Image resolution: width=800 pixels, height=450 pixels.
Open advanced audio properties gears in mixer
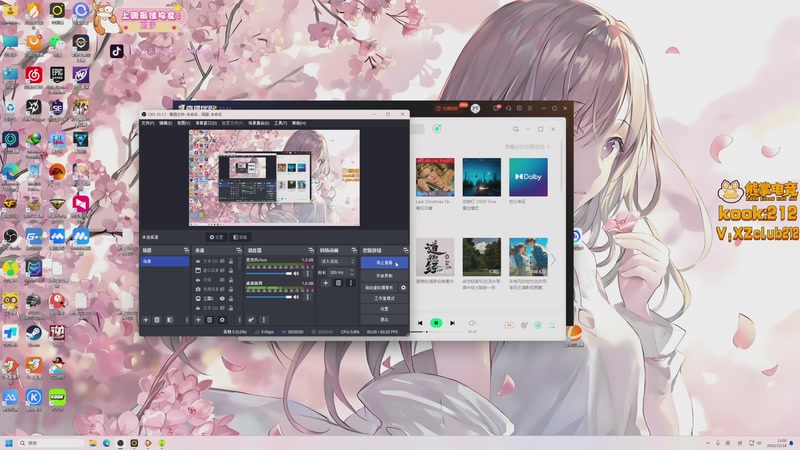251,320
